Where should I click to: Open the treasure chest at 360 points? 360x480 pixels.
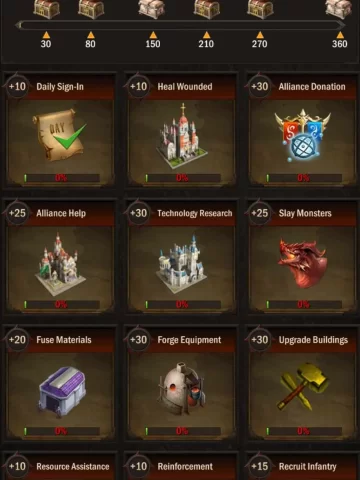pyautogui.click(x=339, y=9)
